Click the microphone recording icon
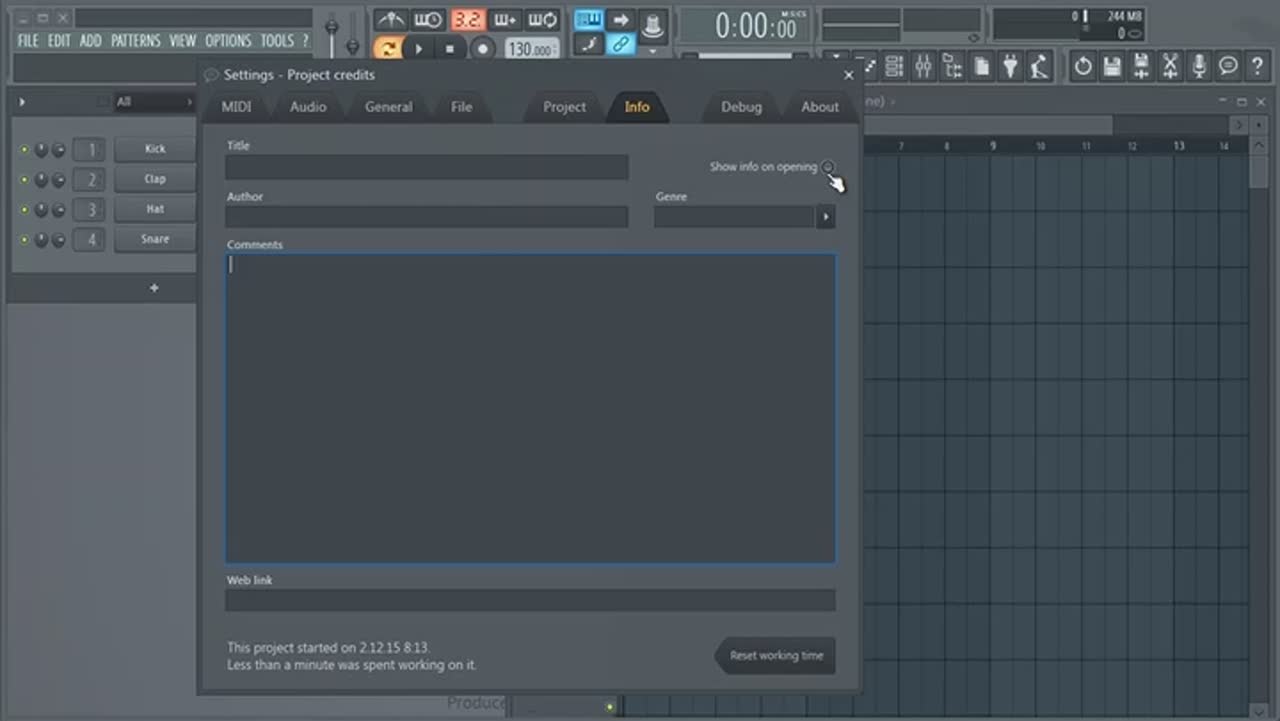The height and width of the screenshot is (721, 1280). click(1199, 67)
